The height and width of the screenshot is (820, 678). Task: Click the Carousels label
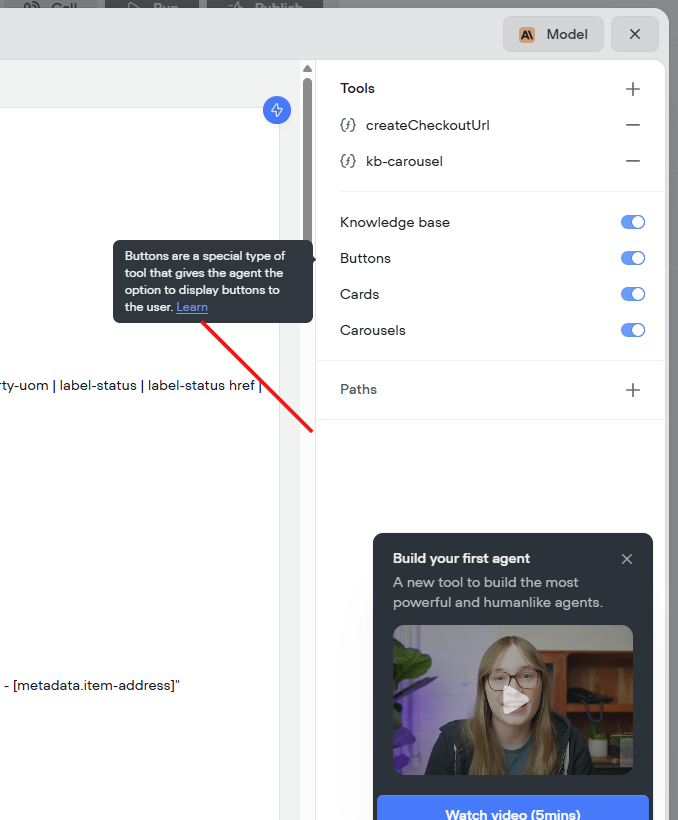tap(372, 331)
